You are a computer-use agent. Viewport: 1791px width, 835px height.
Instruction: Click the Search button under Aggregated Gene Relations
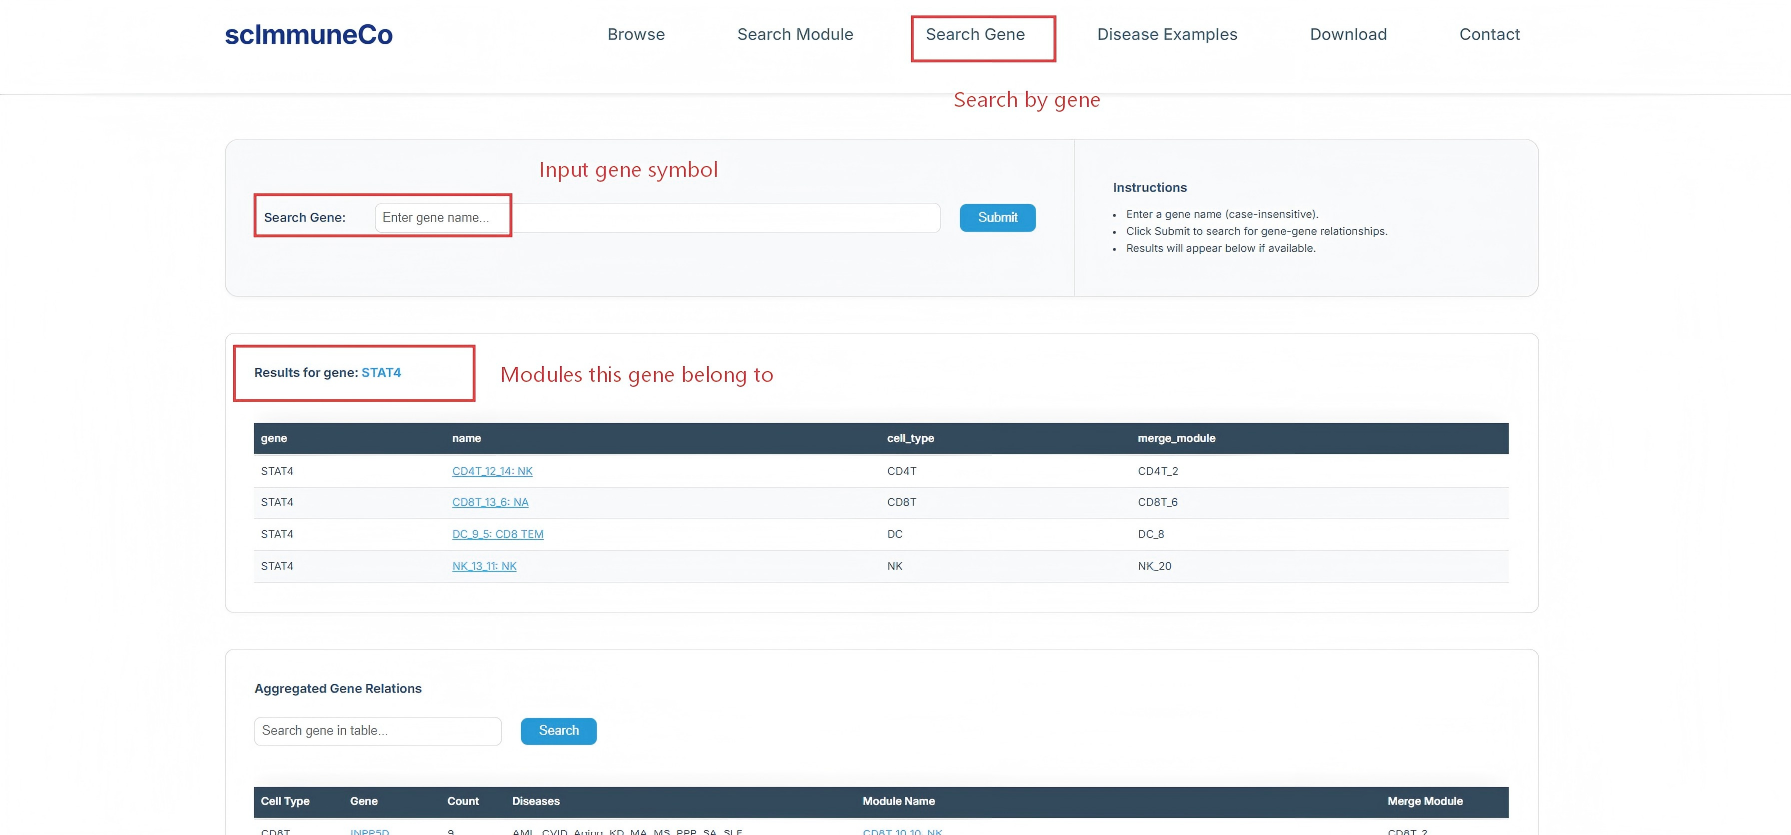pos(558,731)
